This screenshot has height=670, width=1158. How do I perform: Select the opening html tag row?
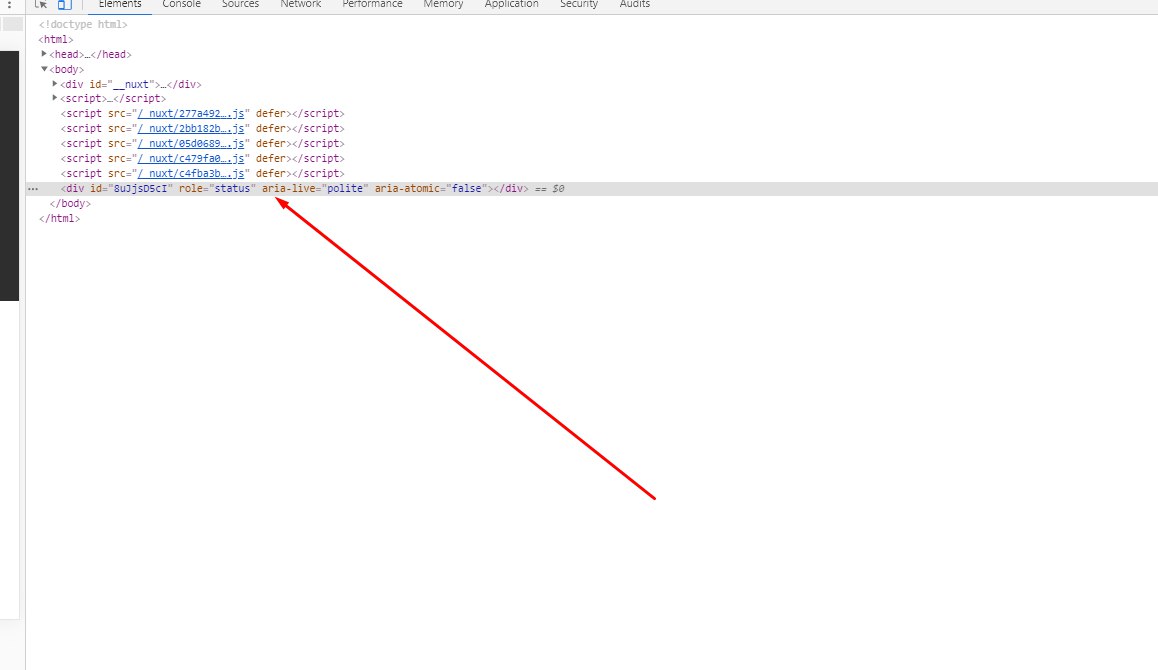56,39
